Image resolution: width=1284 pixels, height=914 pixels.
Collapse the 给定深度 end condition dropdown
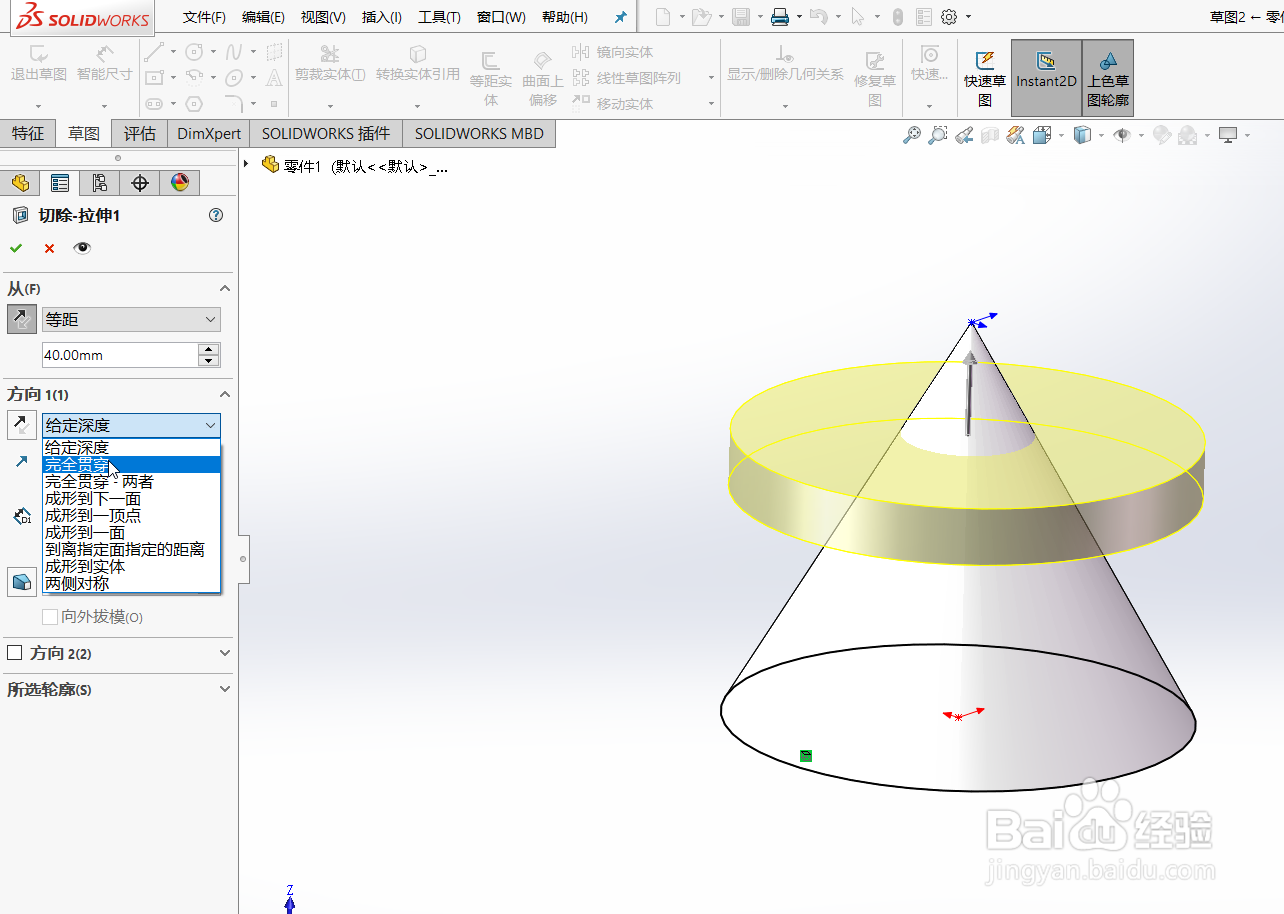pyautogui.click(x=131, y=425)
